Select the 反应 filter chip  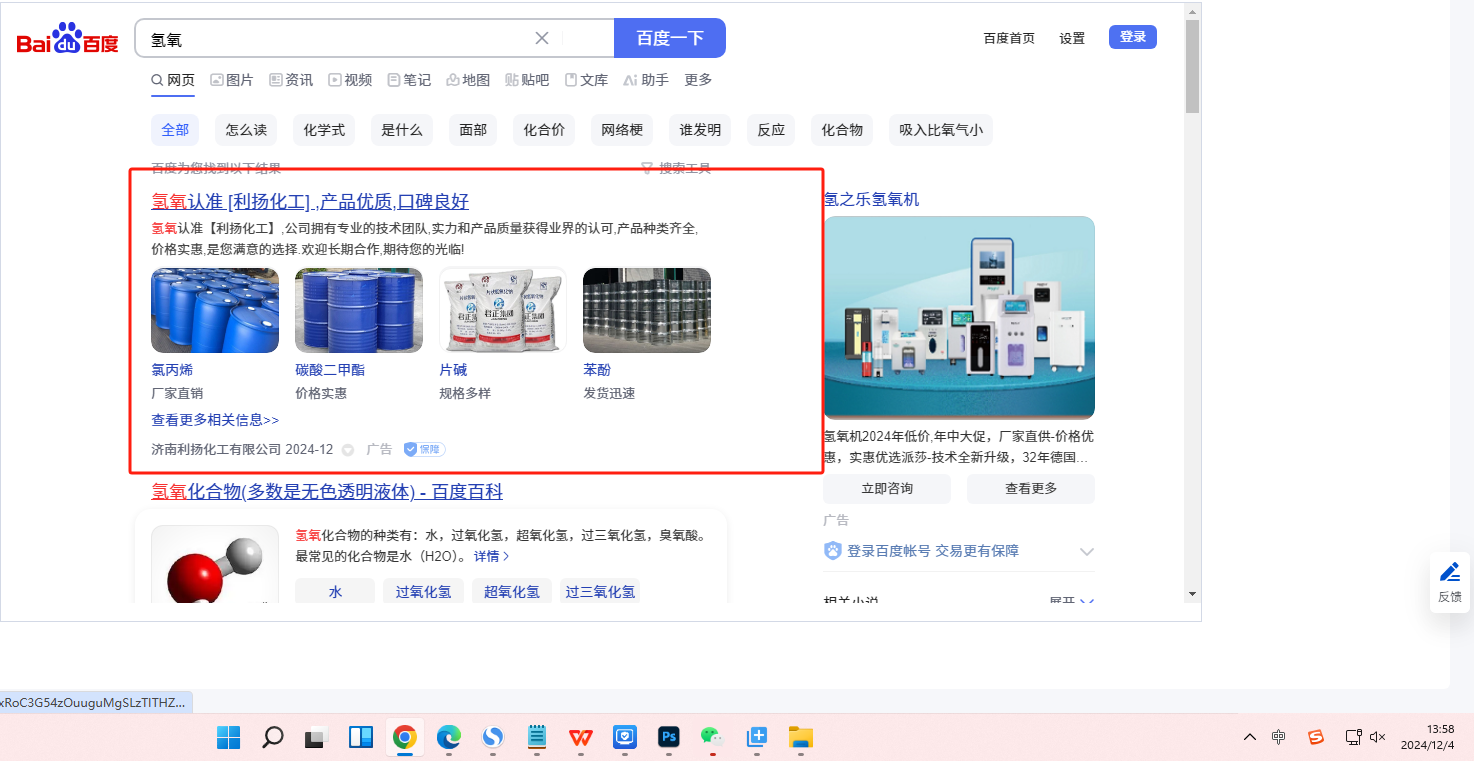[771, 130]
